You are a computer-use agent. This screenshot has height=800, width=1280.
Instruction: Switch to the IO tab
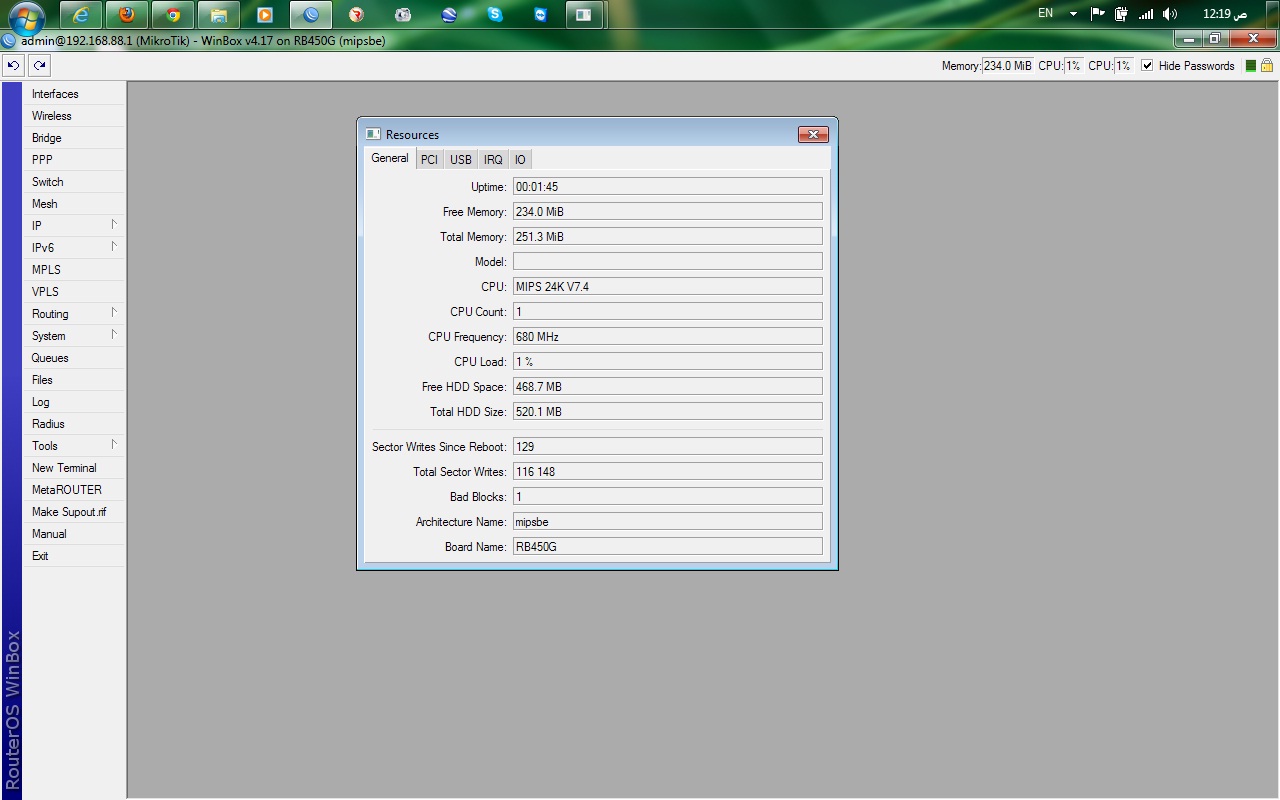(x=520, y=160)
